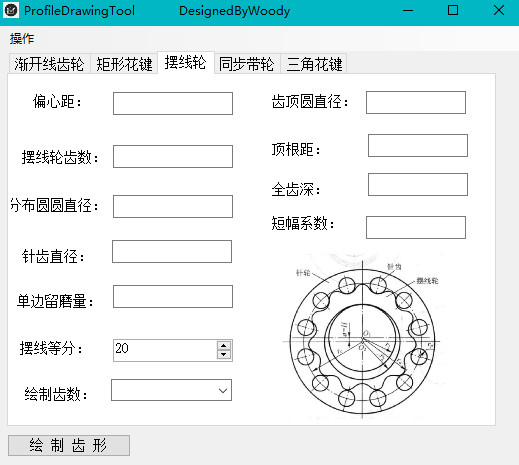Focus the 单边留磨量 input box
This screenshot has width=519, height=465.
tap(173, 296)
